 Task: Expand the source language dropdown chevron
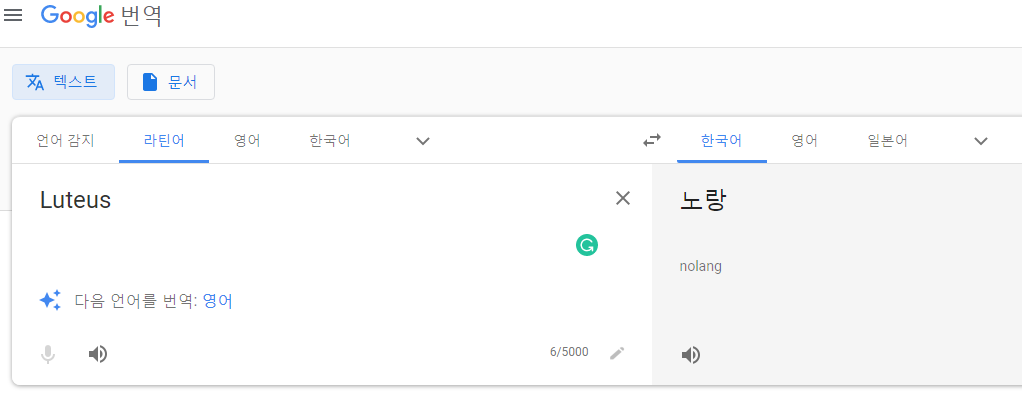pos(423,141)
